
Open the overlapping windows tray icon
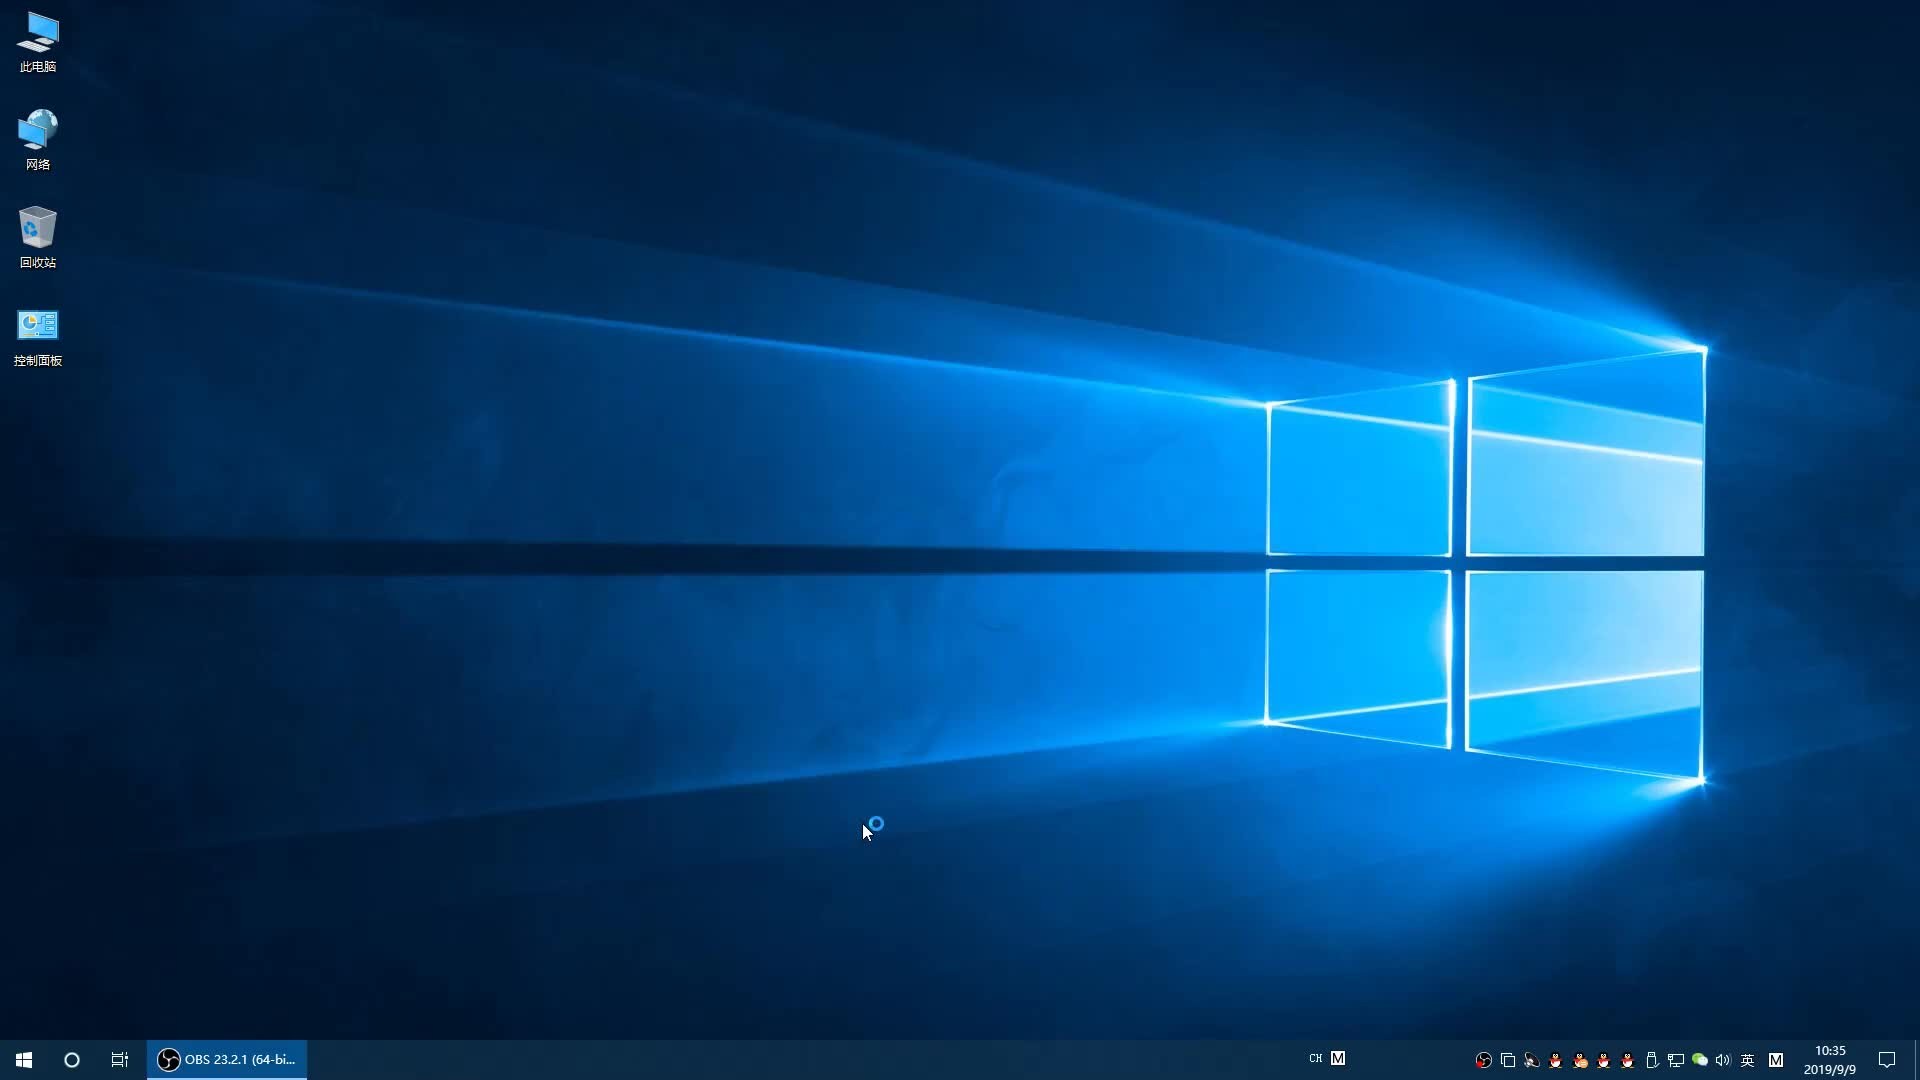pos(1508,1060)
